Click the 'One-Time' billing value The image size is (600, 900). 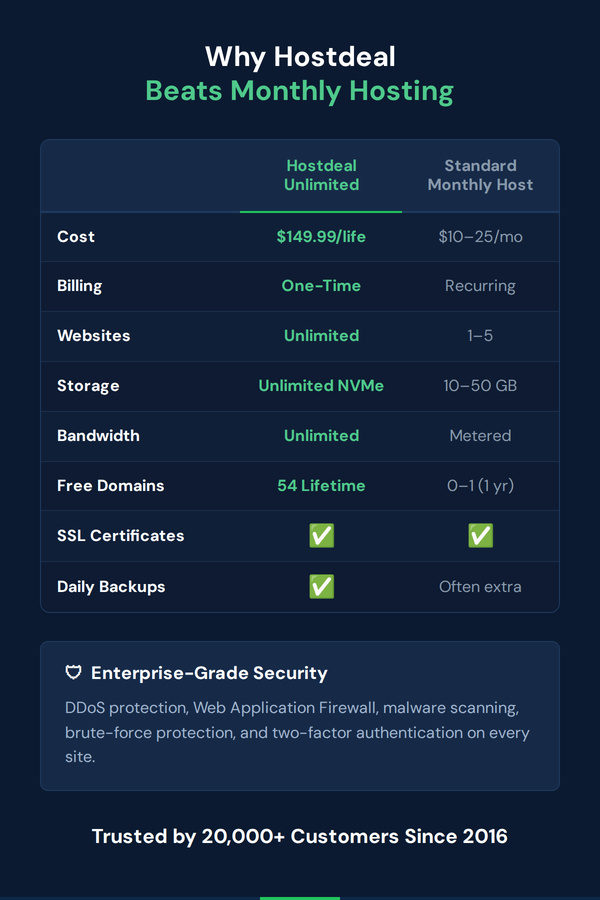(x=321, y=286)
